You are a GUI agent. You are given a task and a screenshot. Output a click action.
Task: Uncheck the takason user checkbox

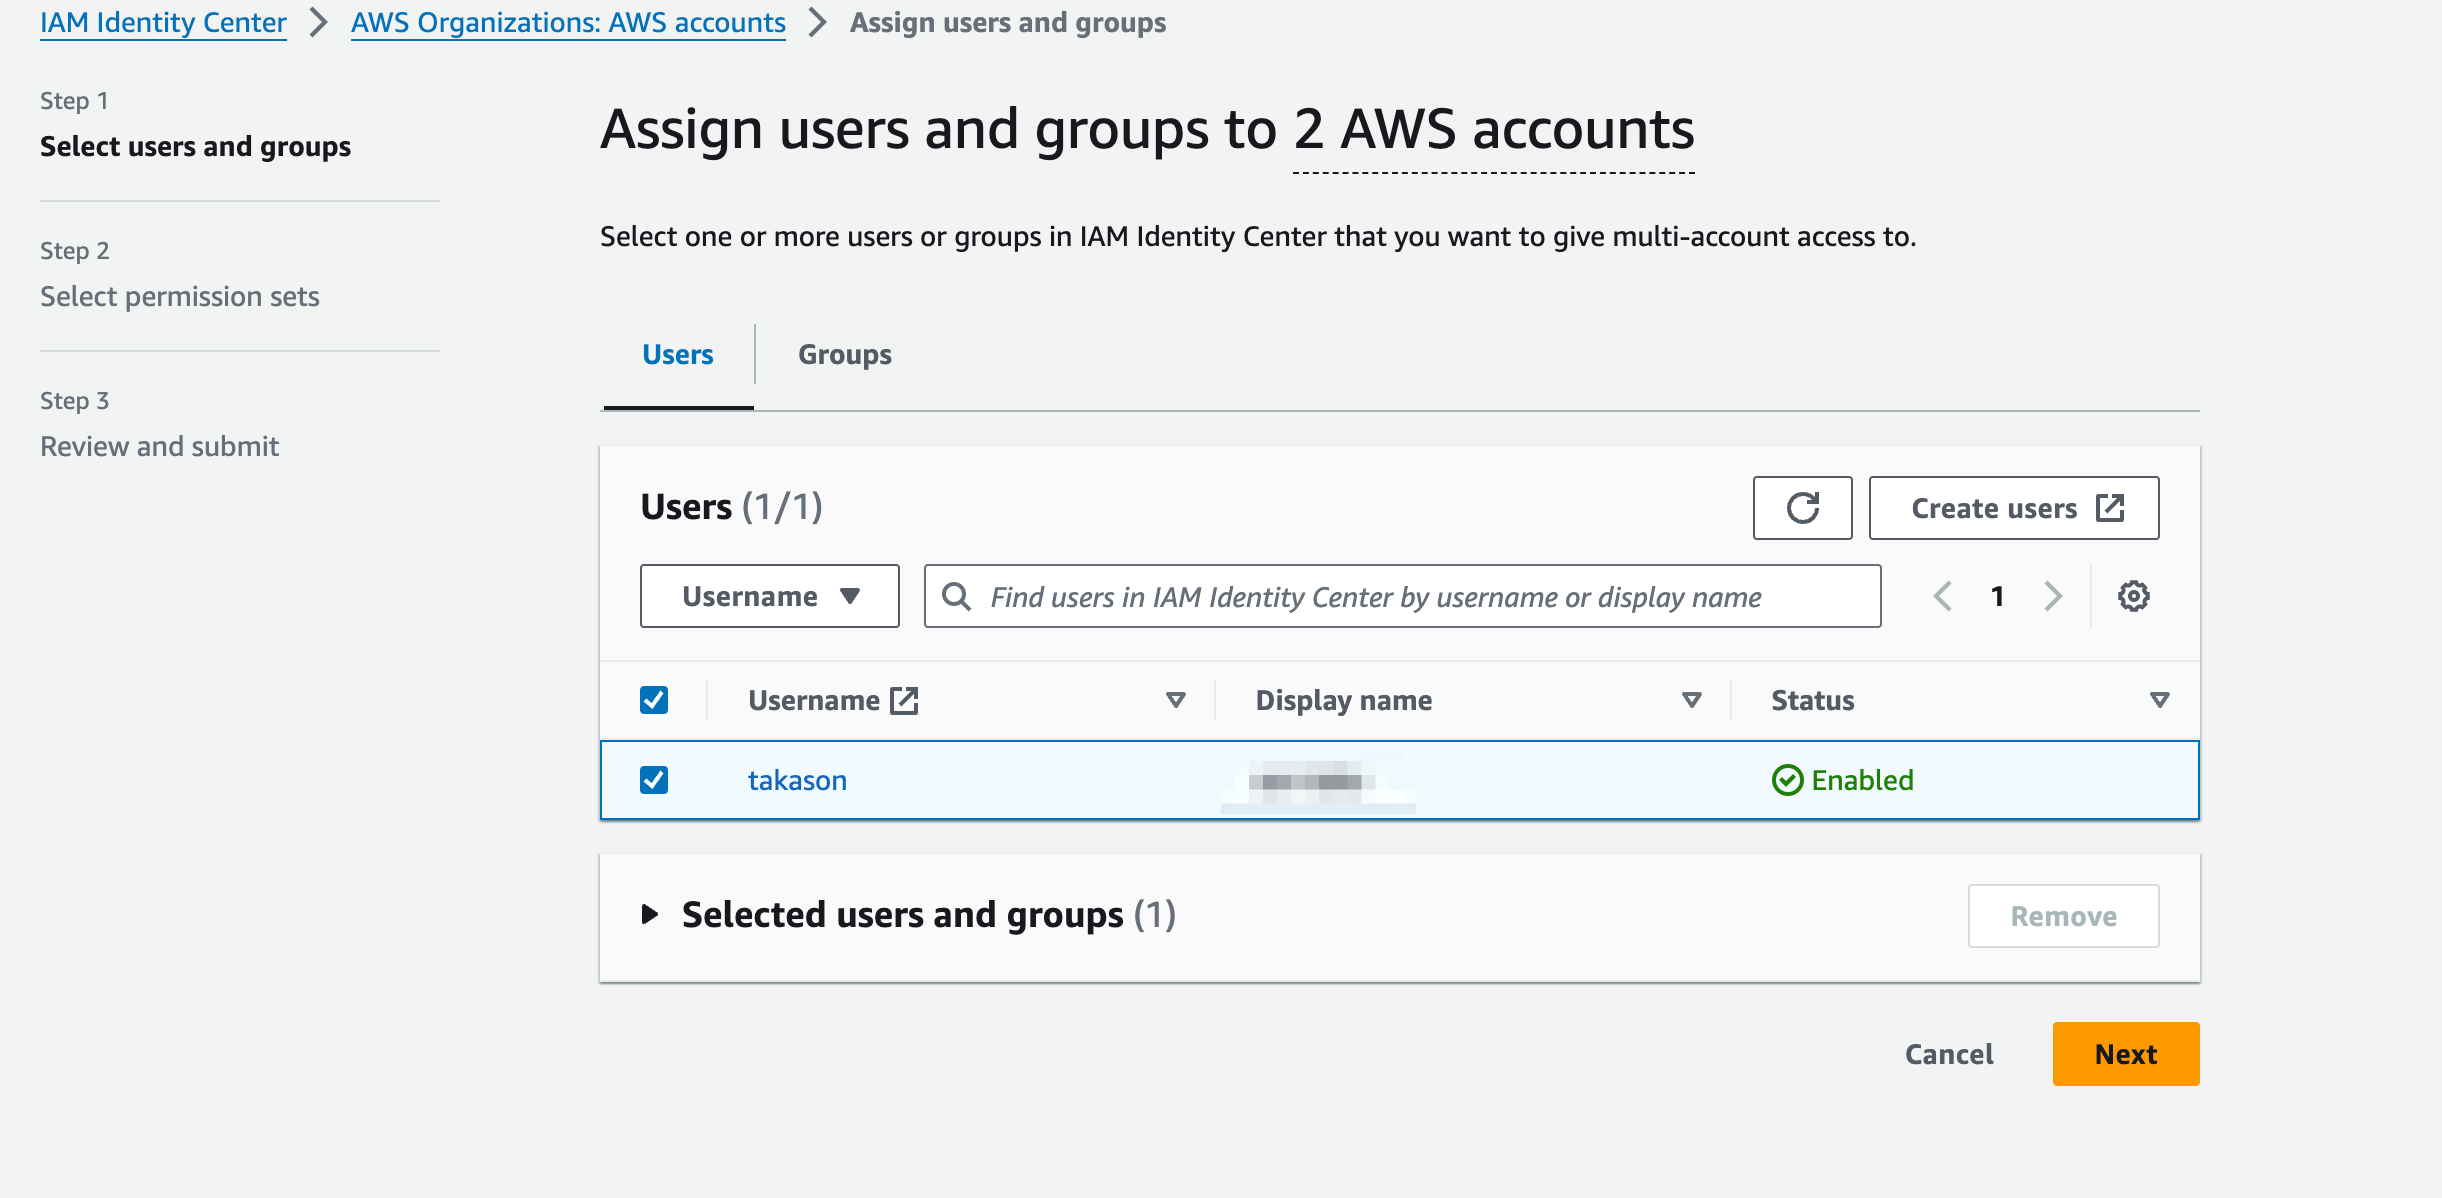tap(654, 780)
